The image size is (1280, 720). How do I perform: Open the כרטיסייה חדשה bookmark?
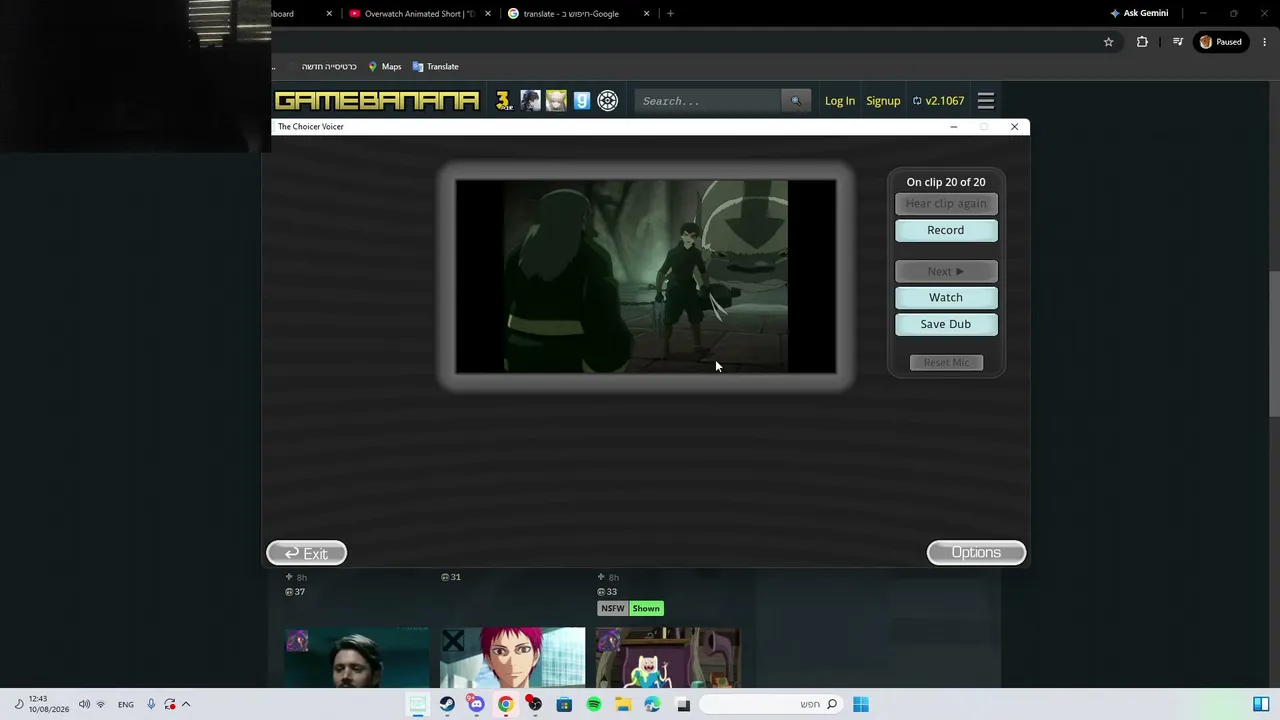click(x=323, y=67)
